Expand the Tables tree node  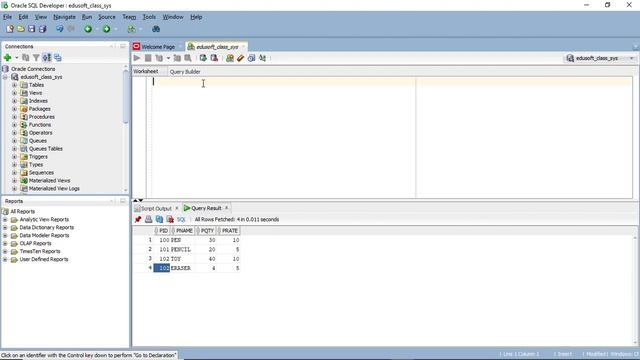[14, 85]
